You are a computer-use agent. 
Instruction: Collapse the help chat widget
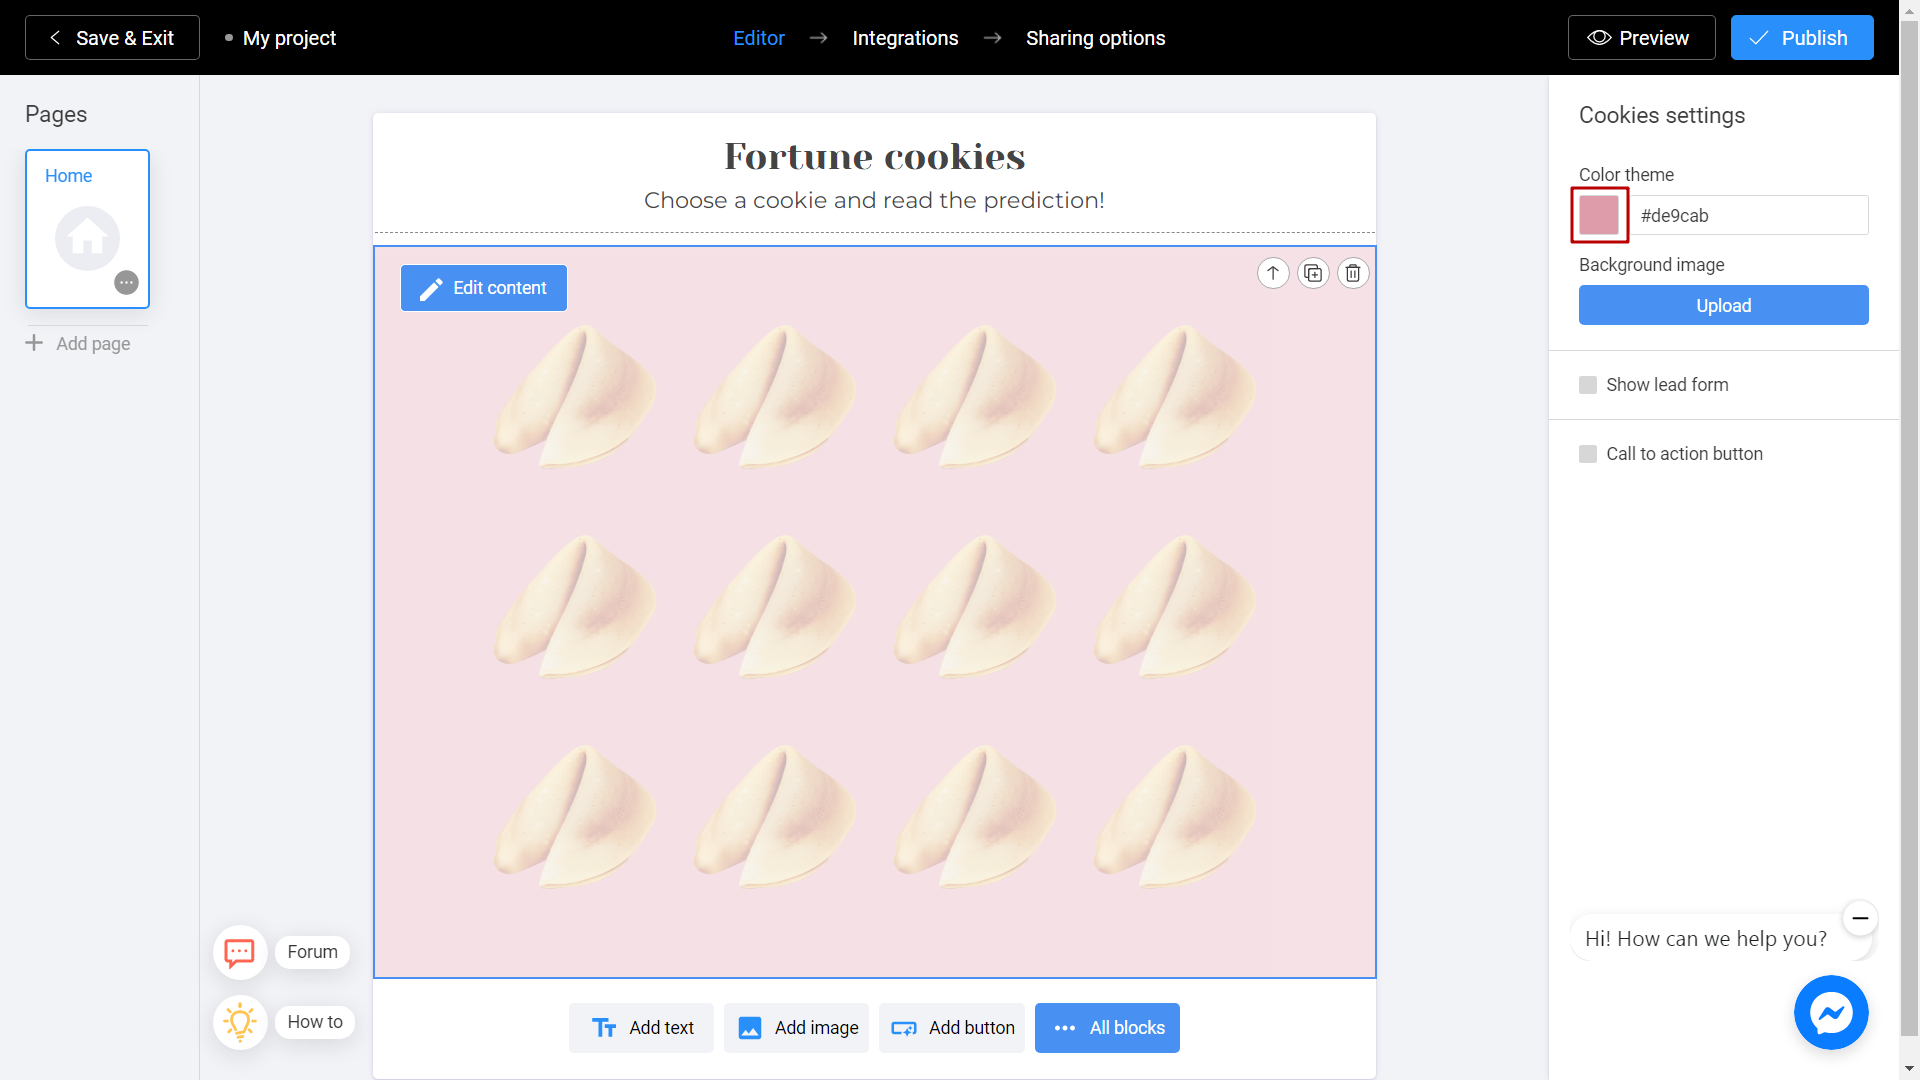click(x=1860, y=918)
